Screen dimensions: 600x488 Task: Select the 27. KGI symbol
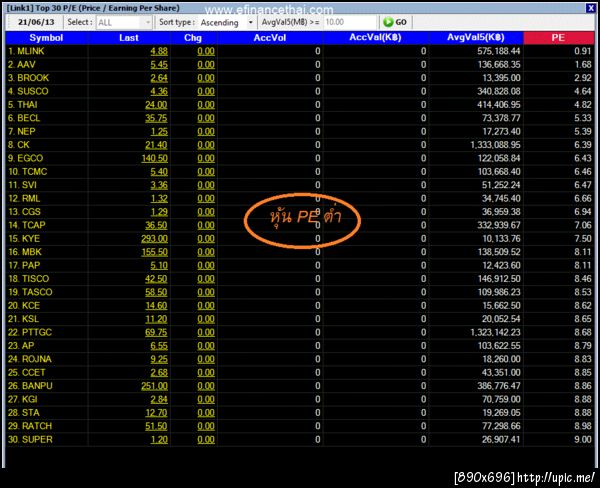(23, 400)
